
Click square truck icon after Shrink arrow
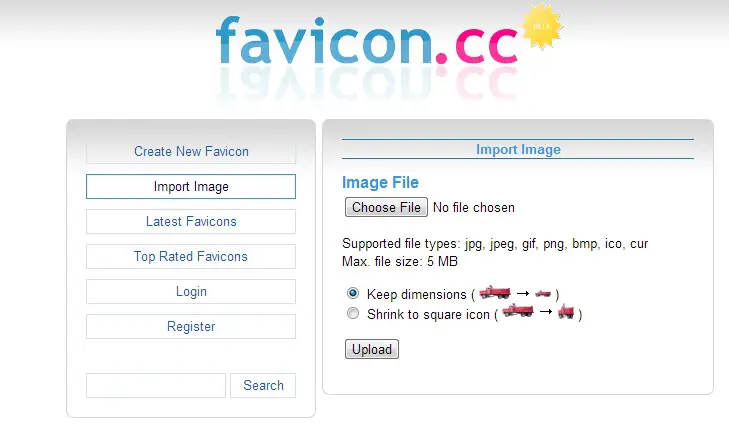coord(566,311)
